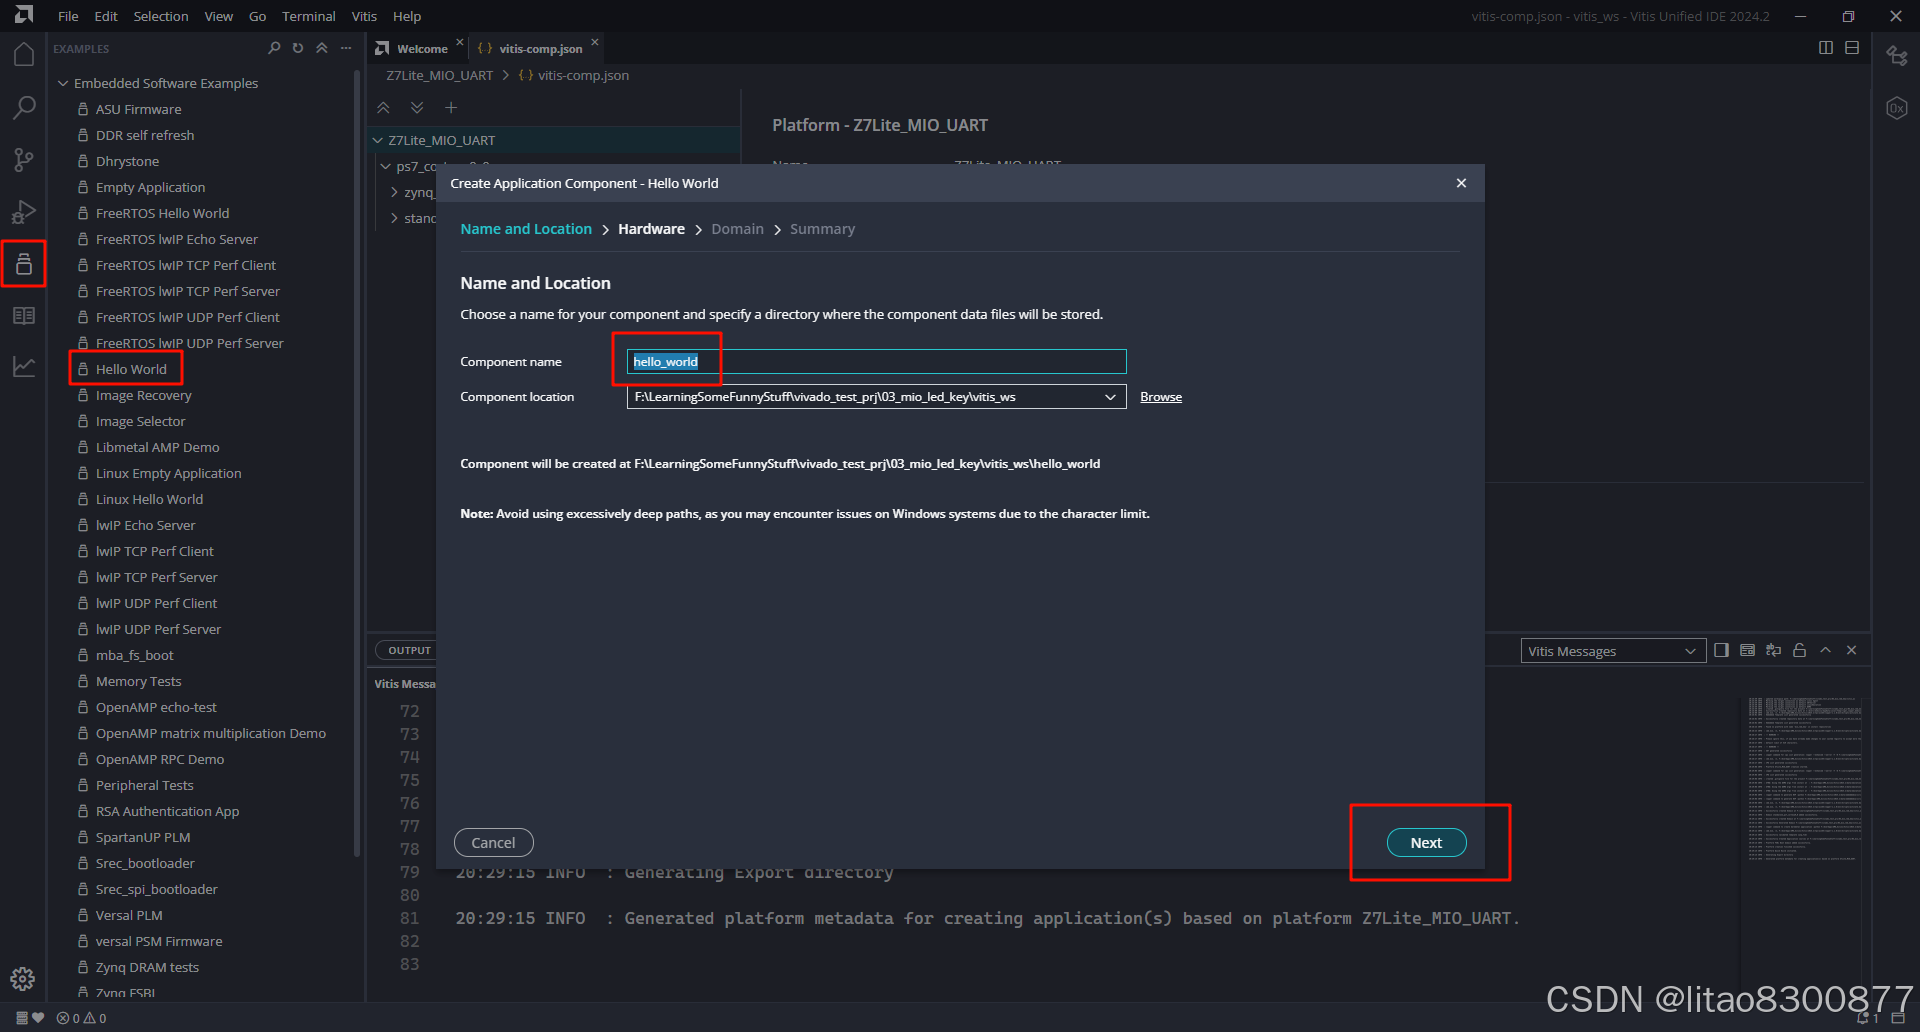Image resolution: width=1920 pixels, height=1032 pixels.
Task: Collapse Embedded Software Examples tree
Action: (x=63, y=83)
